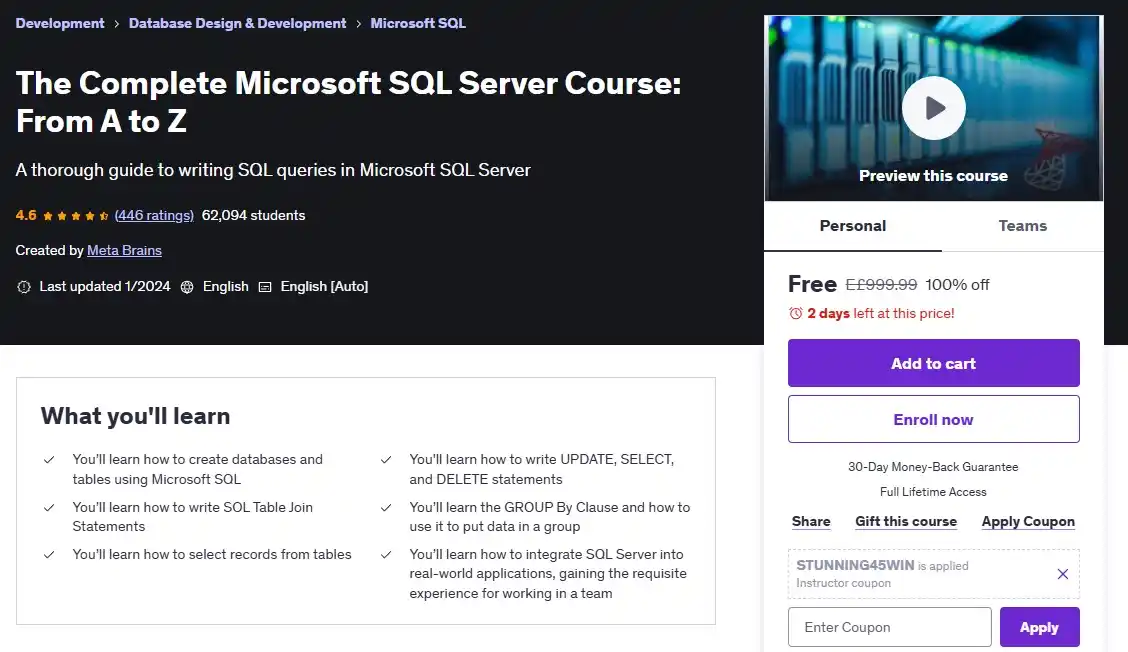
Task: Click the course subtitle about SQL queries
Action: tap(273, 170)
